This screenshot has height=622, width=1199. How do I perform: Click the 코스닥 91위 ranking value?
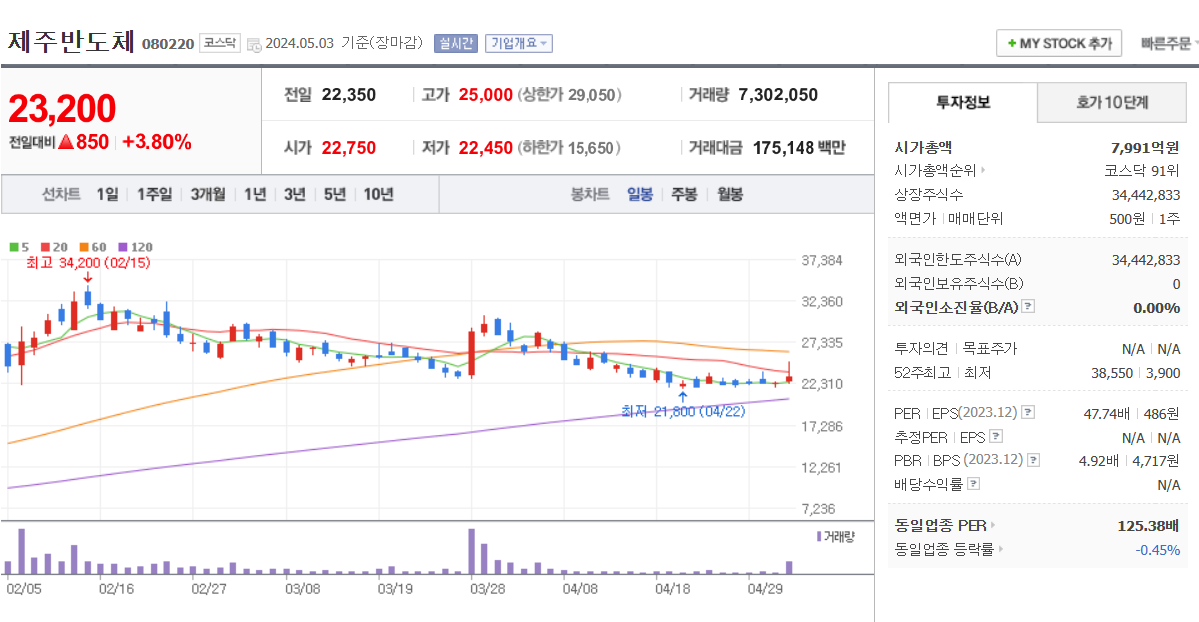(x=1142, y=171)
